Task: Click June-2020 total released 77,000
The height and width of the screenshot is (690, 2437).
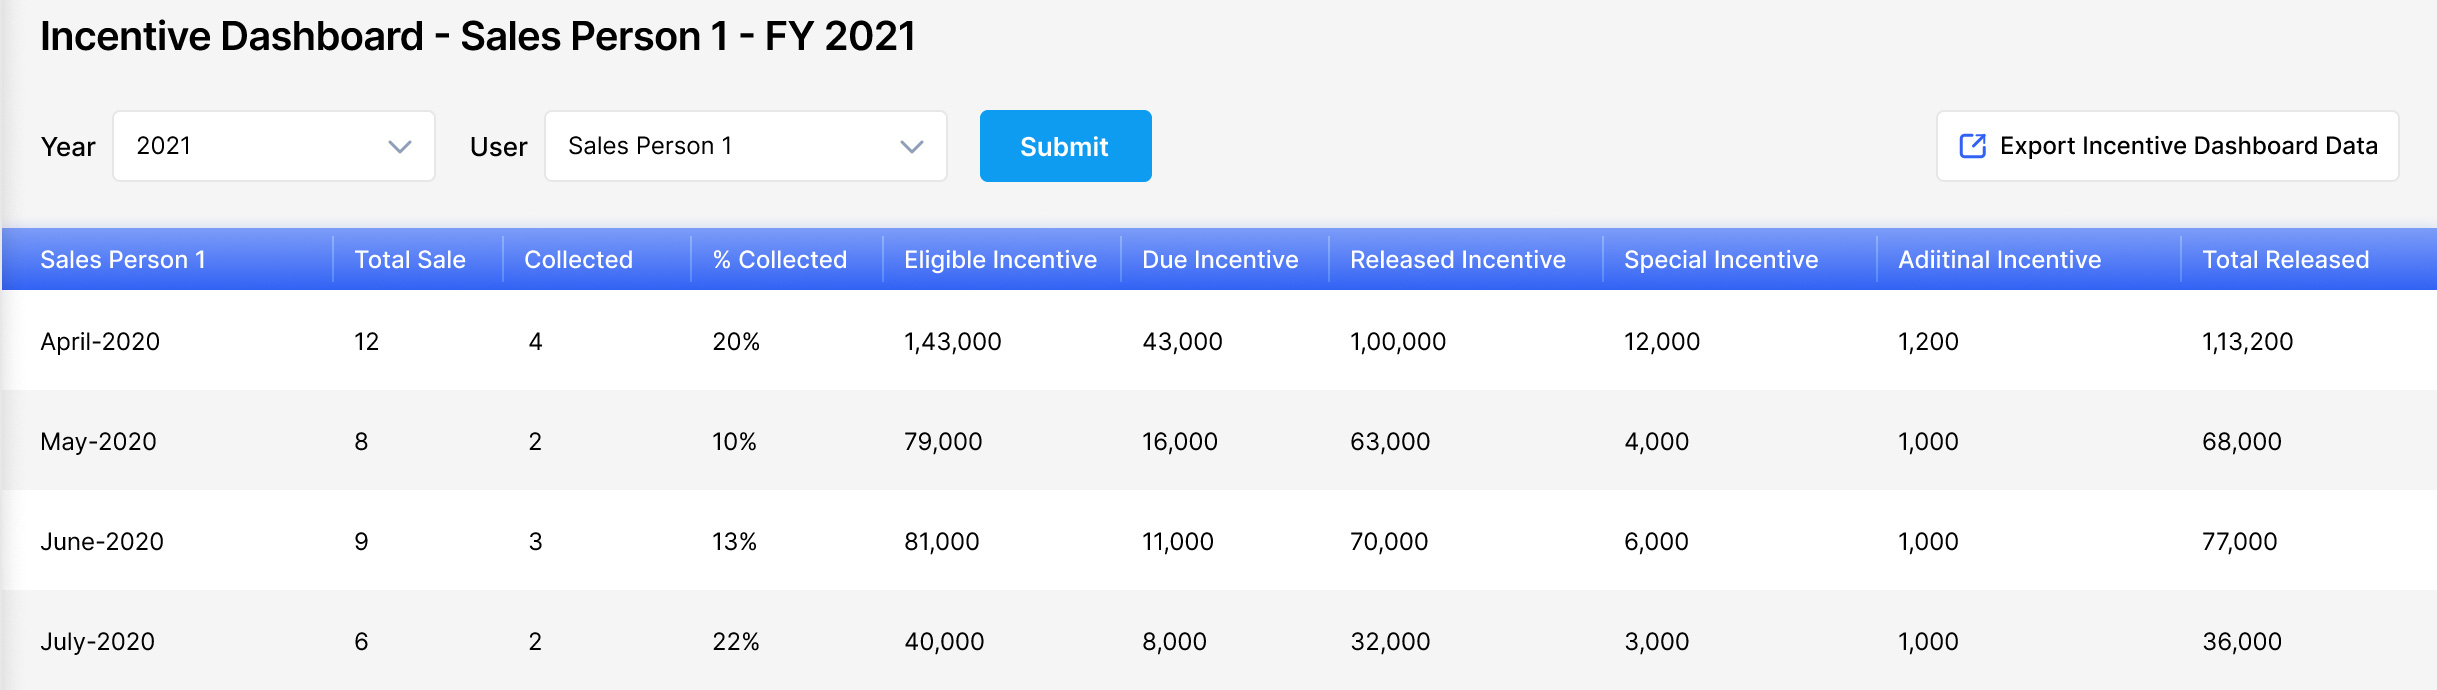Action: click(x=2240, y=542)
